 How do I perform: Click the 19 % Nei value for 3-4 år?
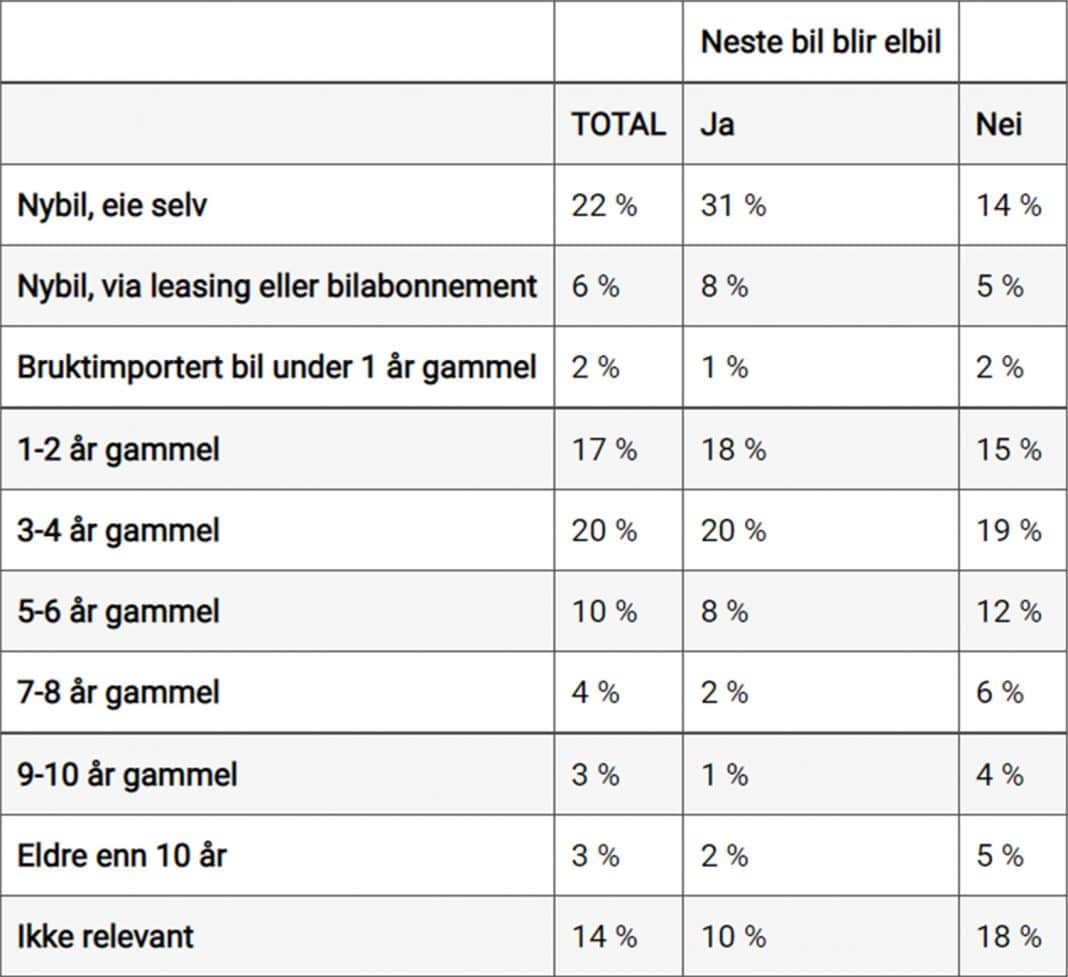coord(1009,531)
